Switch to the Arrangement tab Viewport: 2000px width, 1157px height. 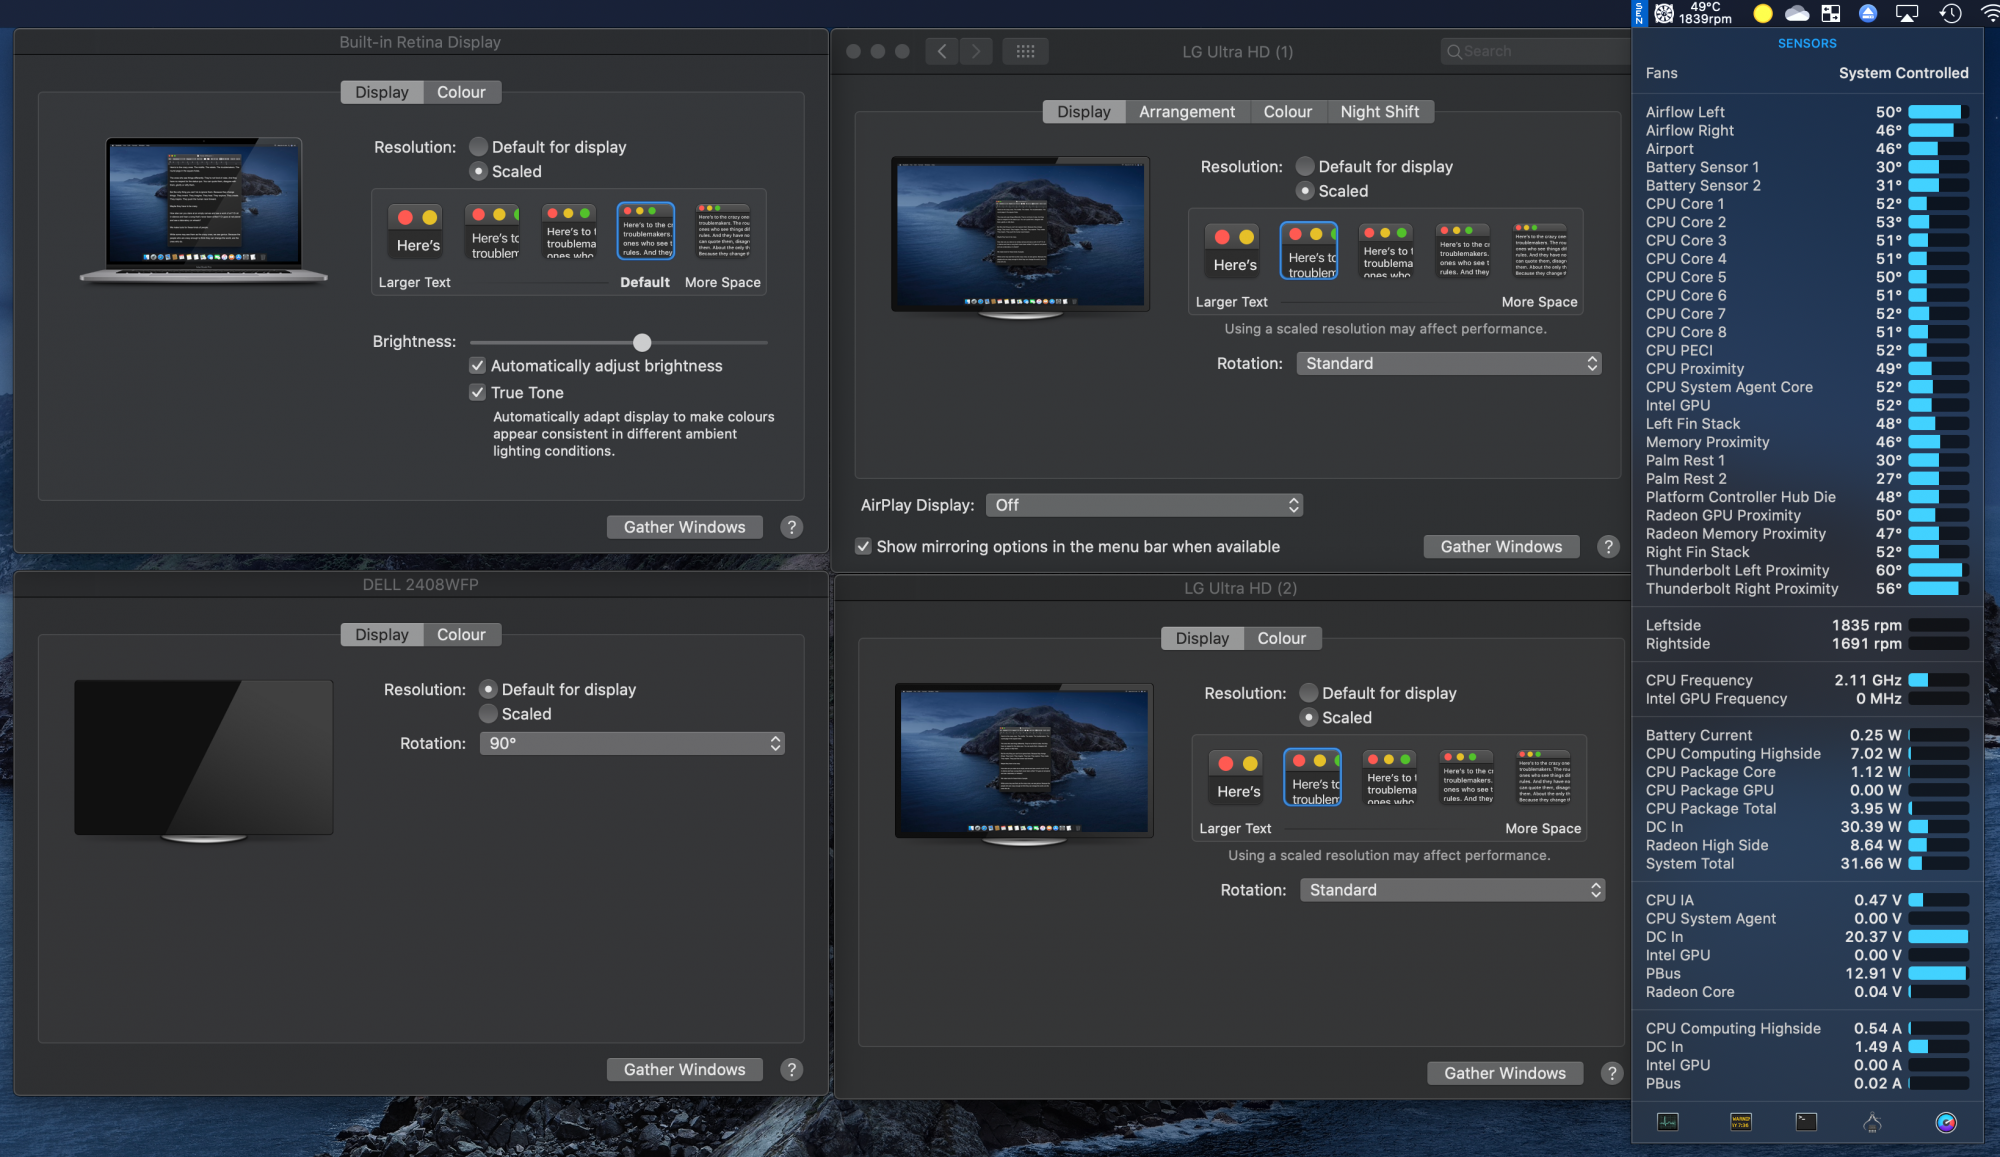coord(1186,112)
